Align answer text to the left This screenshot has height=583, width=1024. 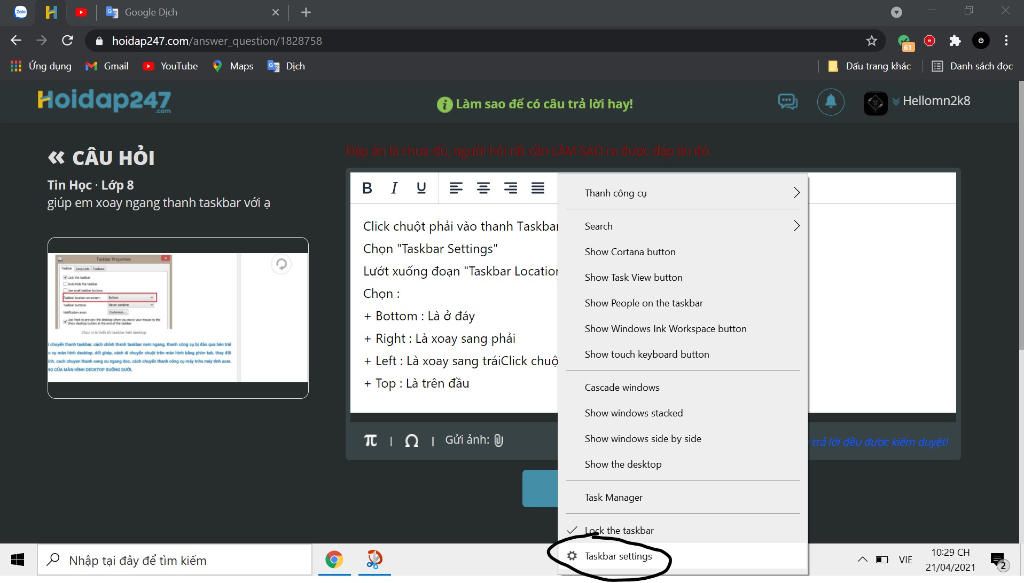[x=456, y=188]
